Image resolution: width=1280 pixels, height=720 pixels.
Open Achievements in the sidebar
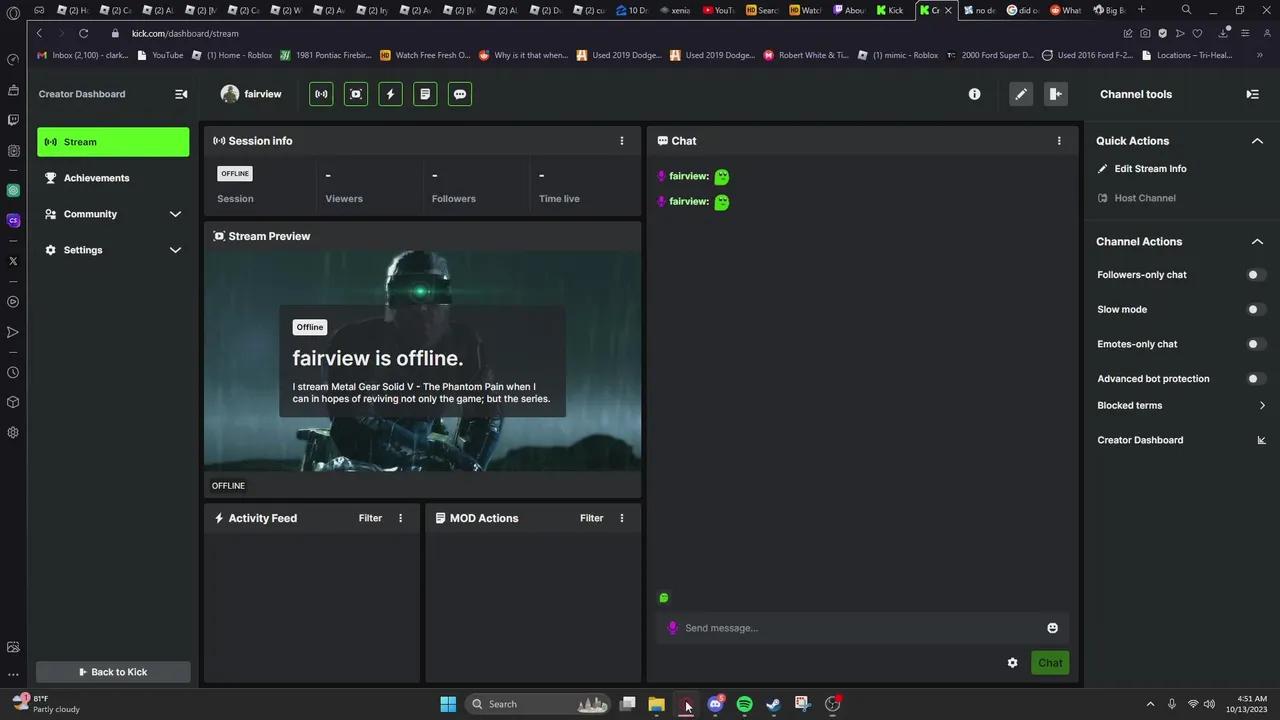coord(113,178)
